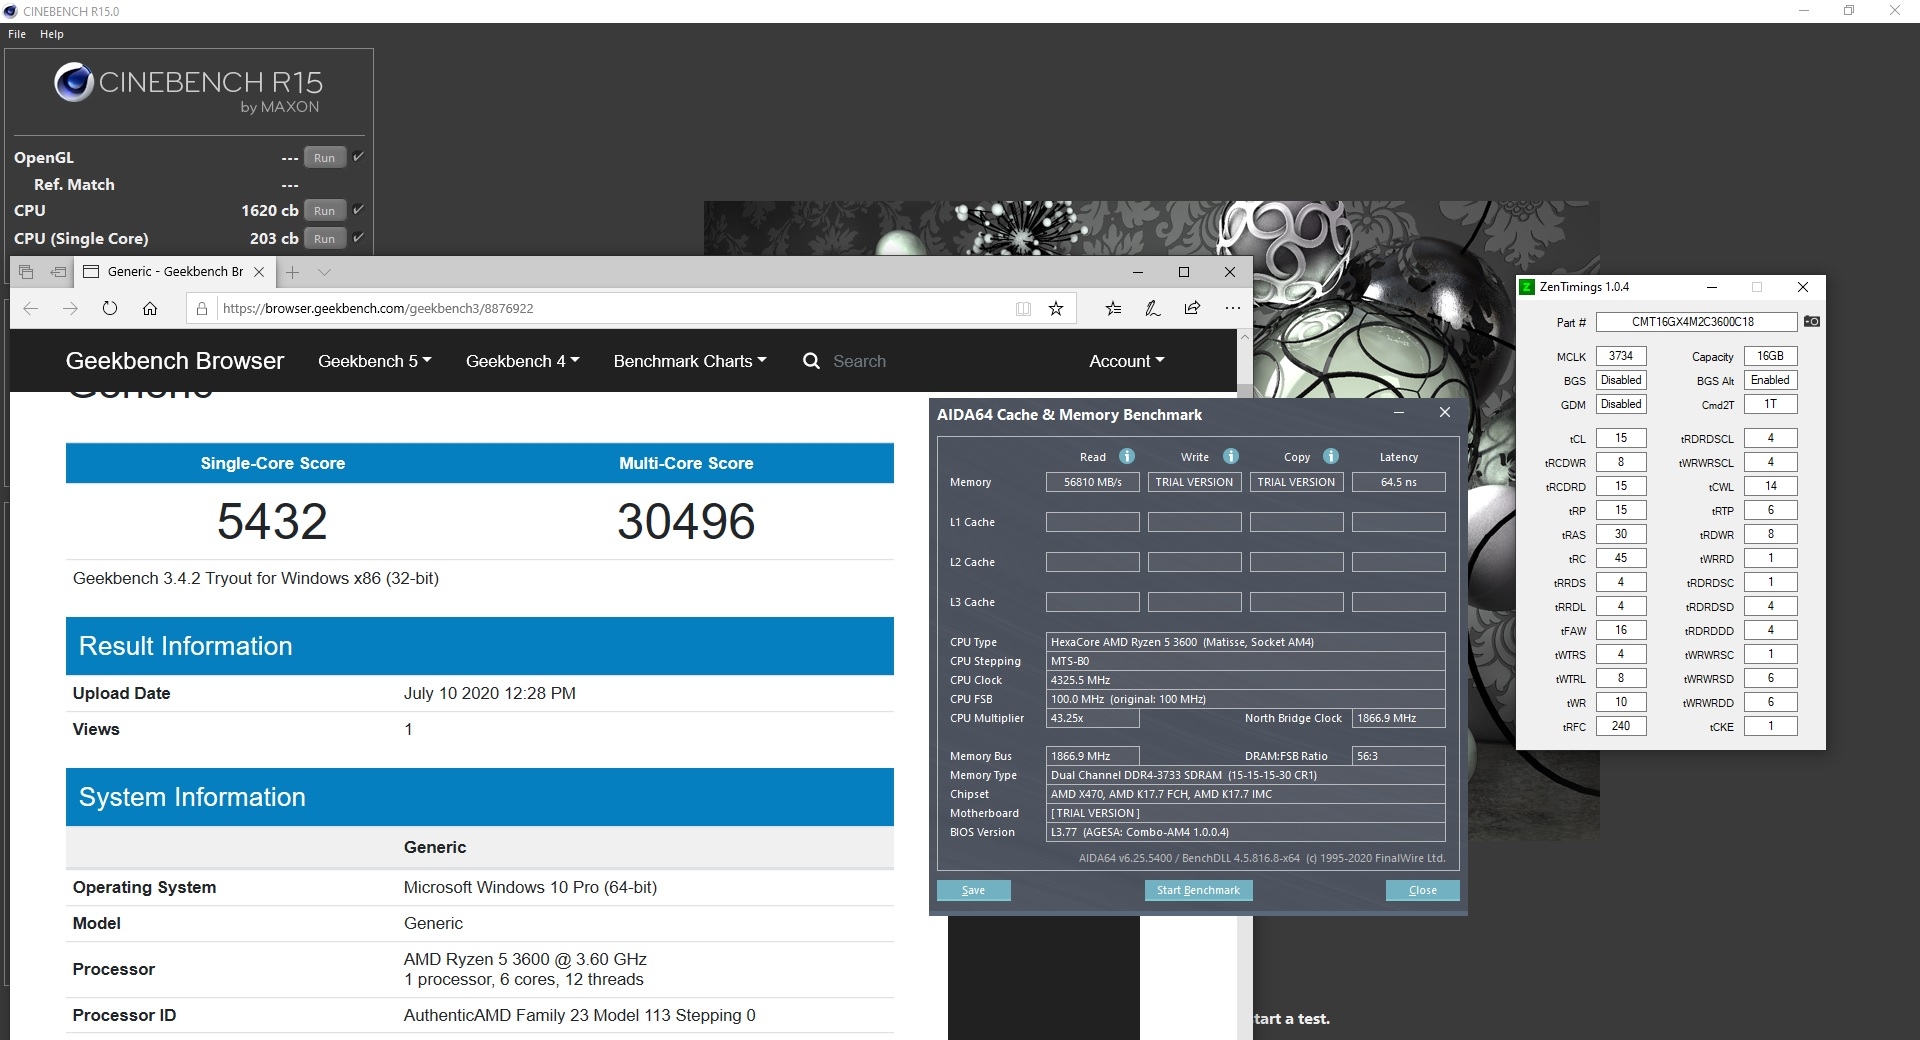Run the CPU benchmark in Cinebench

point(325,210)
